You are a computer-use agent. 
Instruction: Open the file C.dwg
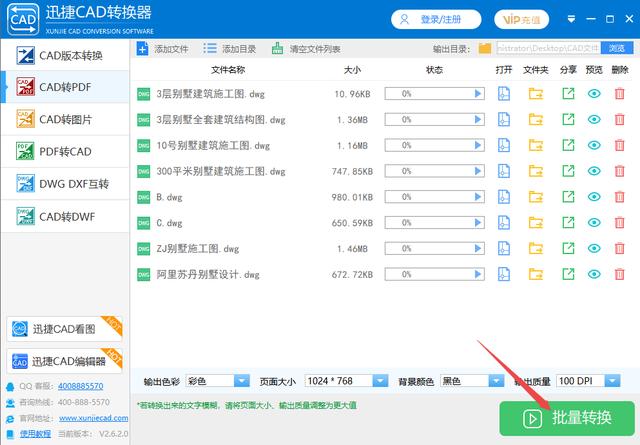coord(504,222)
